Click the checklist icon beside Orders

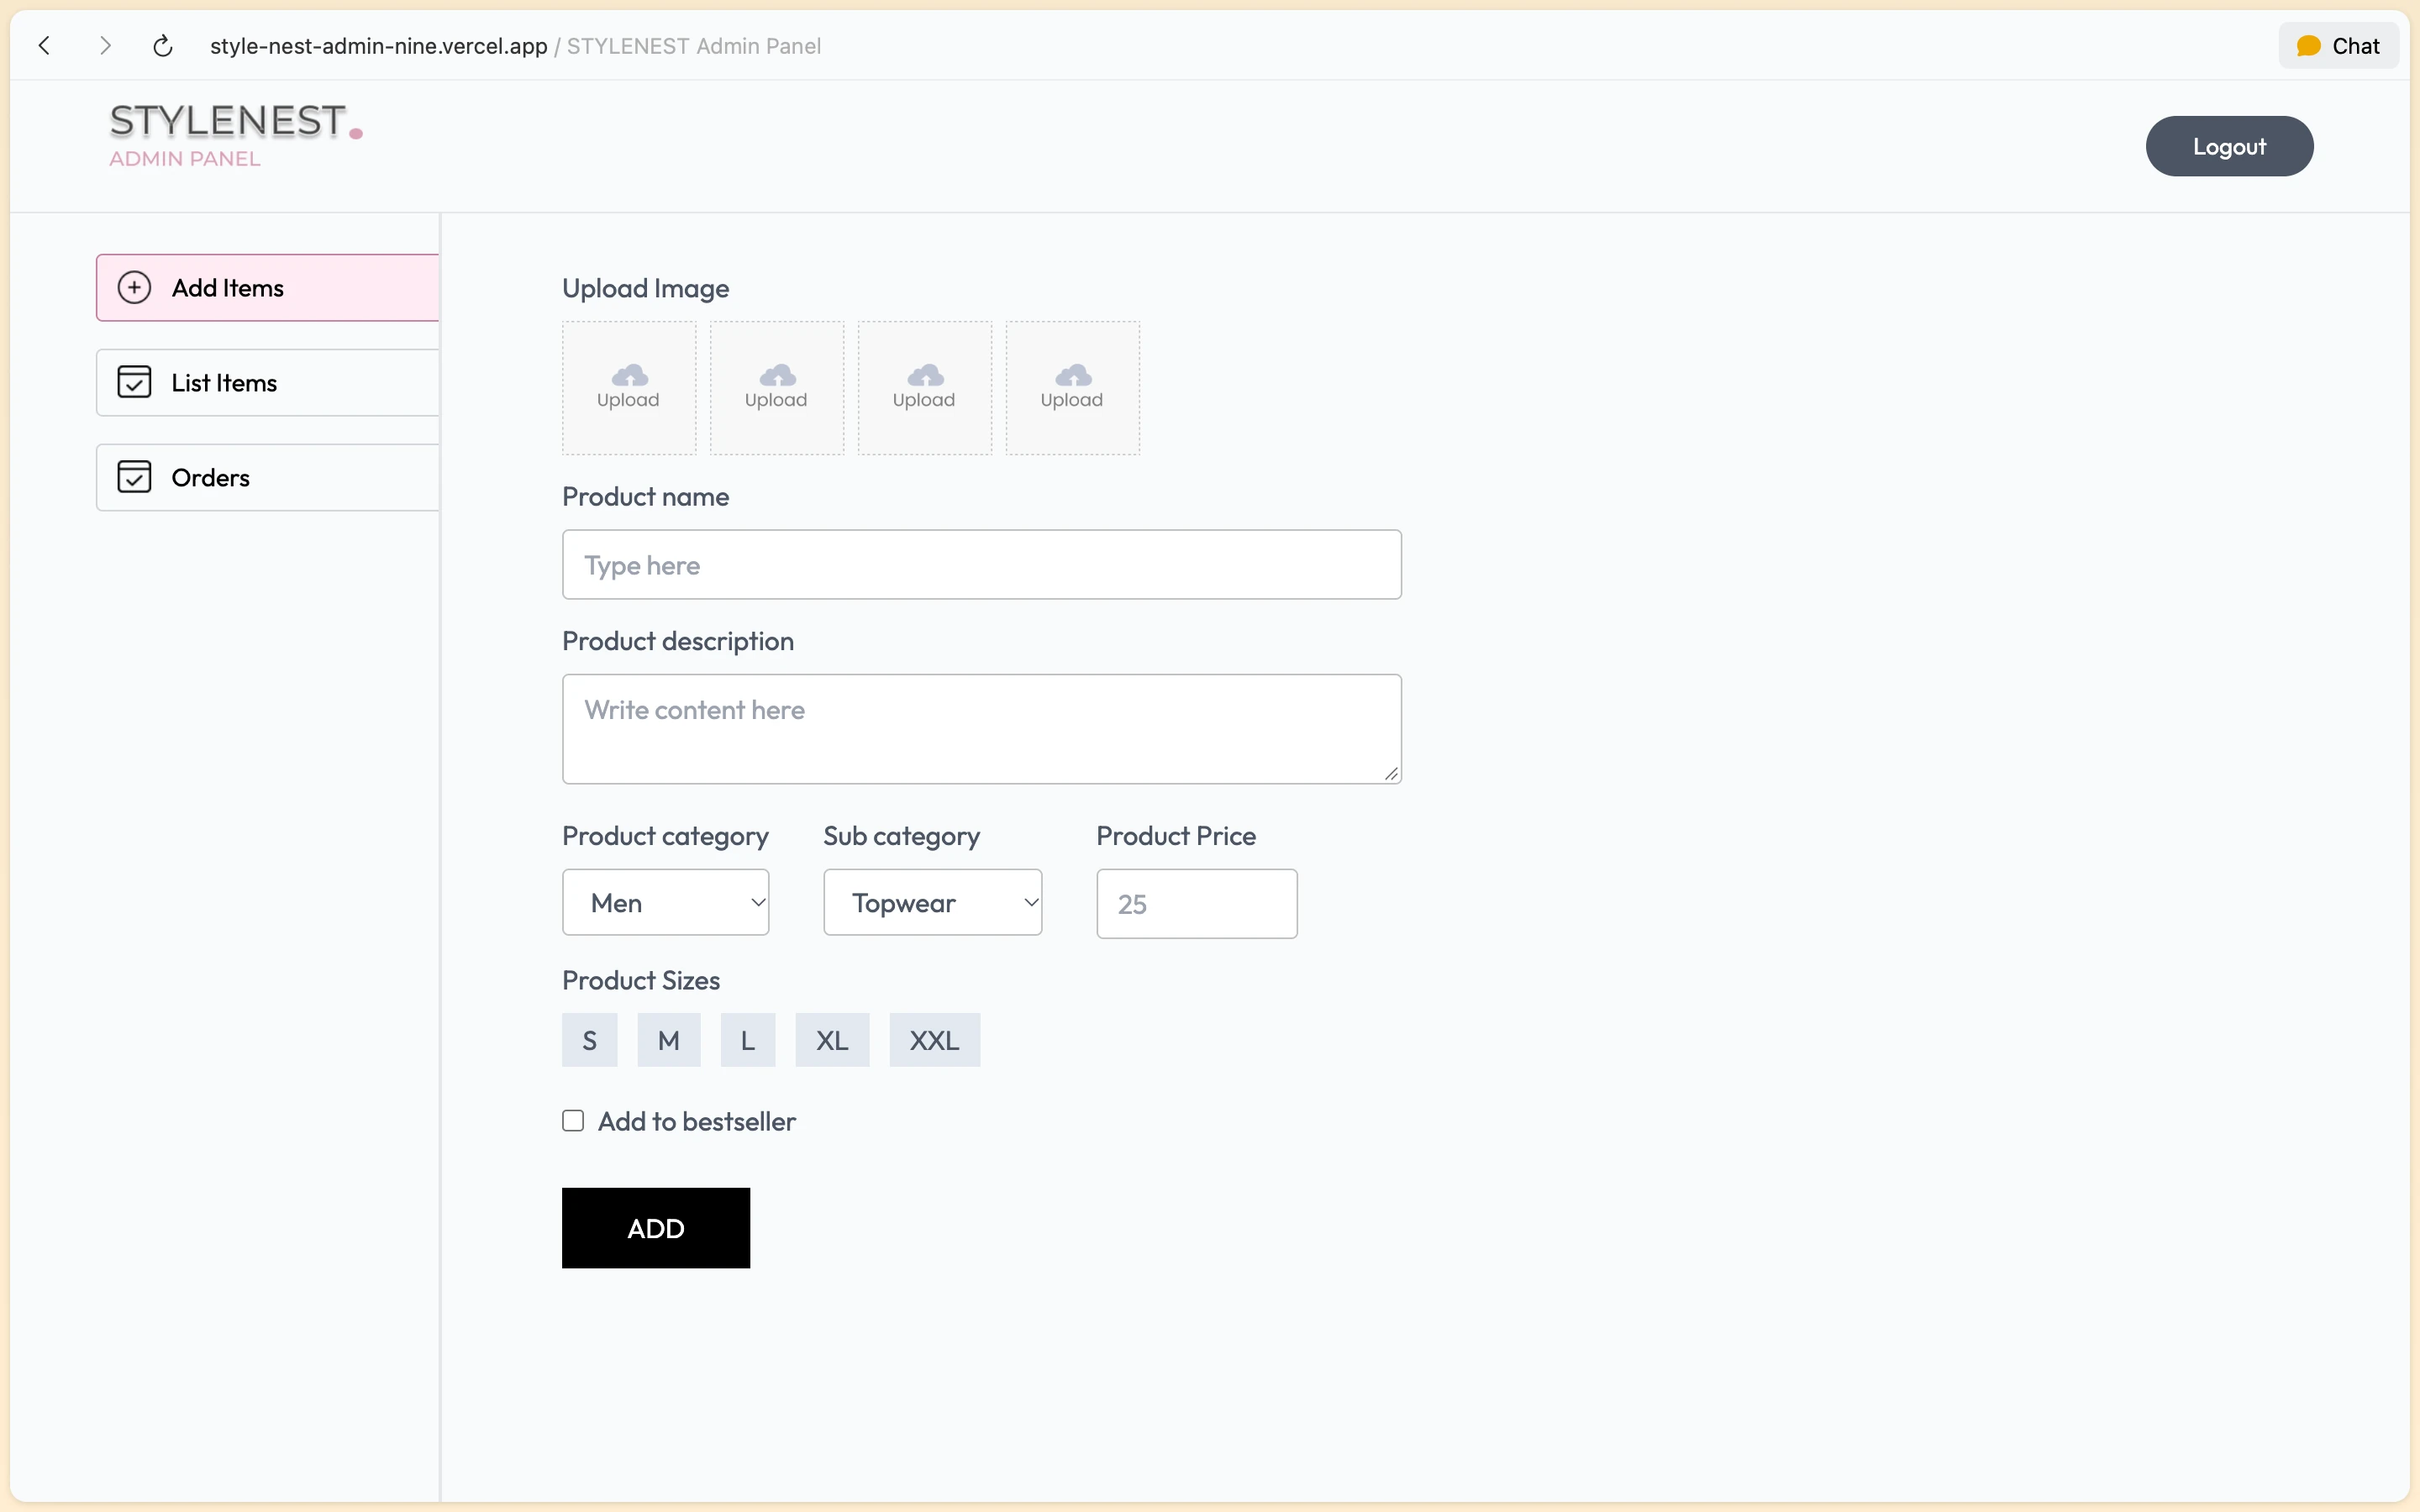[x=134, y=477]
